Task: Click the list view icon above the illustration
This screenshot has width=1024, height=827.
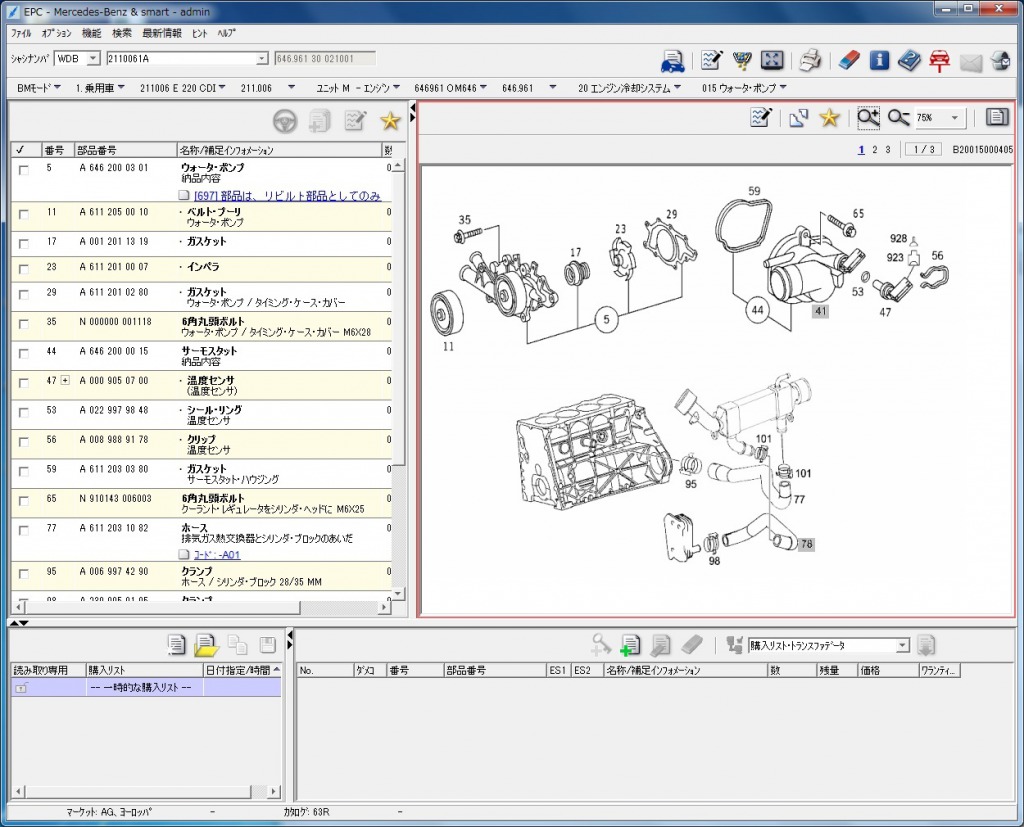Action: pos(997,118)
